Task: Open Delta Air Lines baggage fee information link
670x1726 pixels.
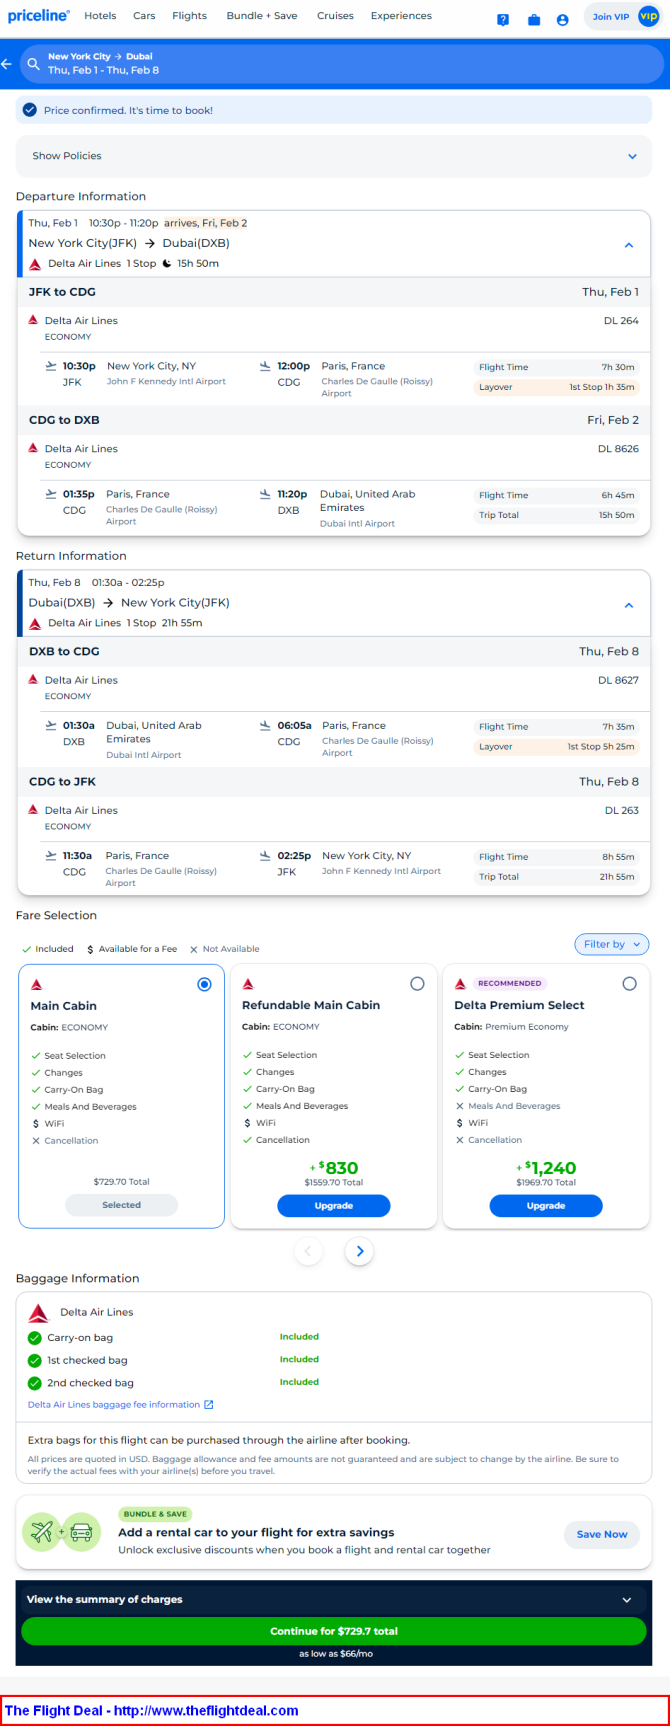Action: pyautogui.click(x=114, y=1405)
